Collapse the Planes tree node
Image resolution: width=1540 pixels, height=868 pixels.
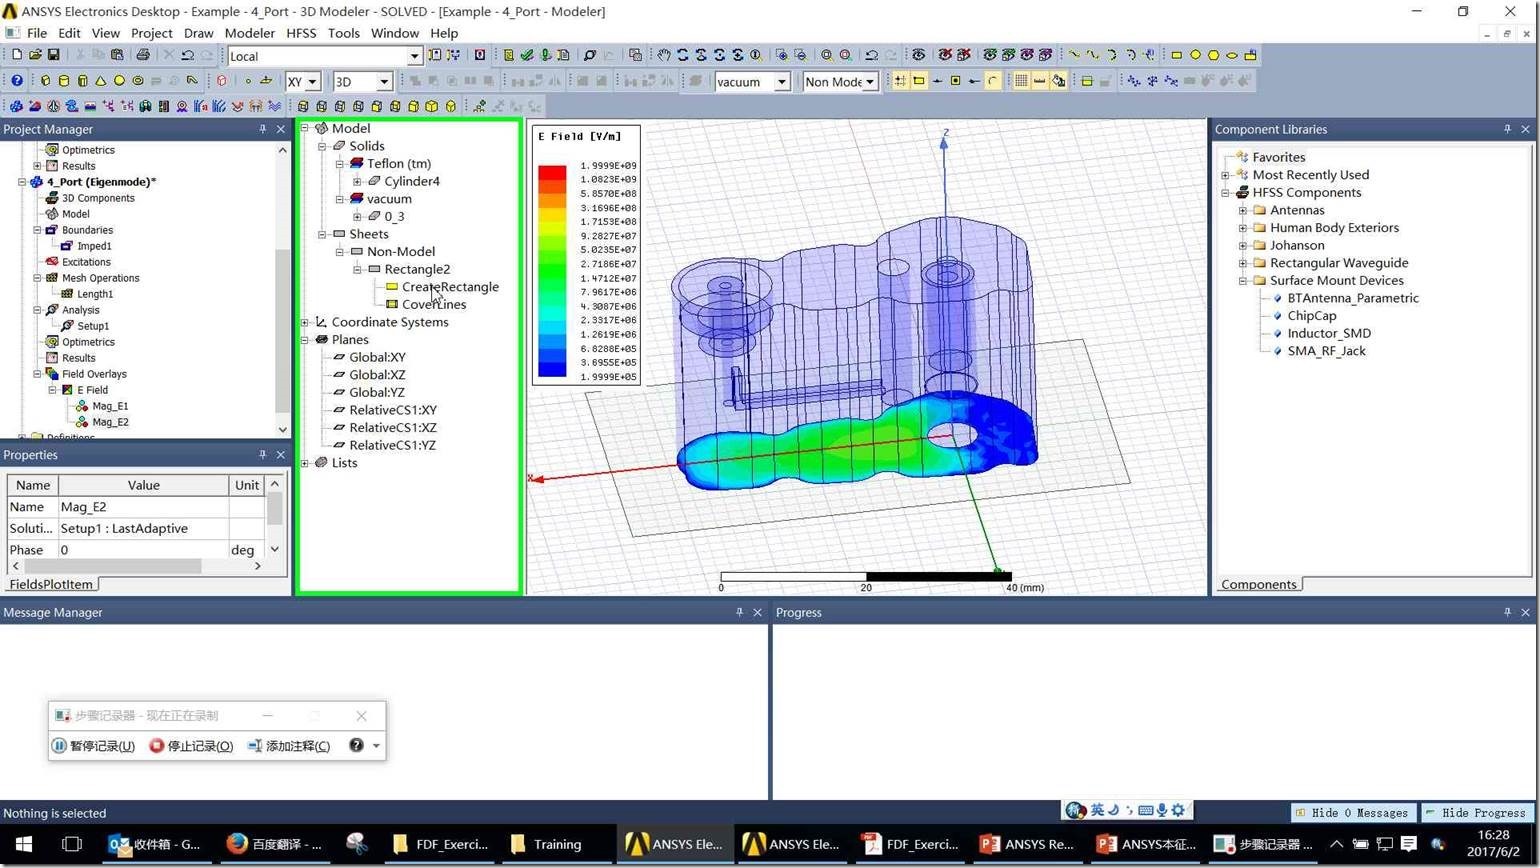pos(305,340)
